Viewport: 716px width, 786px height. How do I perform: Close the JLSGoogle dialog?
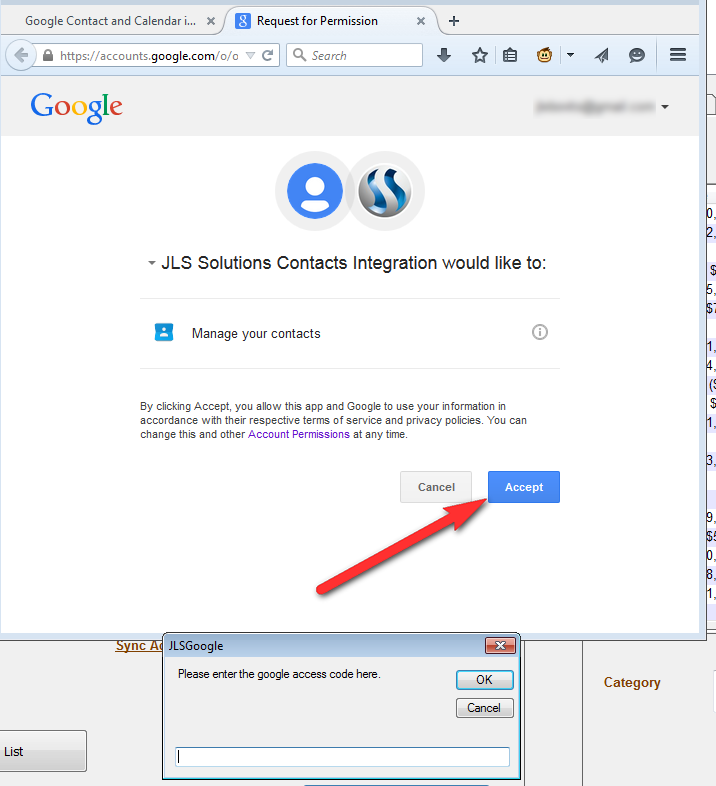[500, 646]
